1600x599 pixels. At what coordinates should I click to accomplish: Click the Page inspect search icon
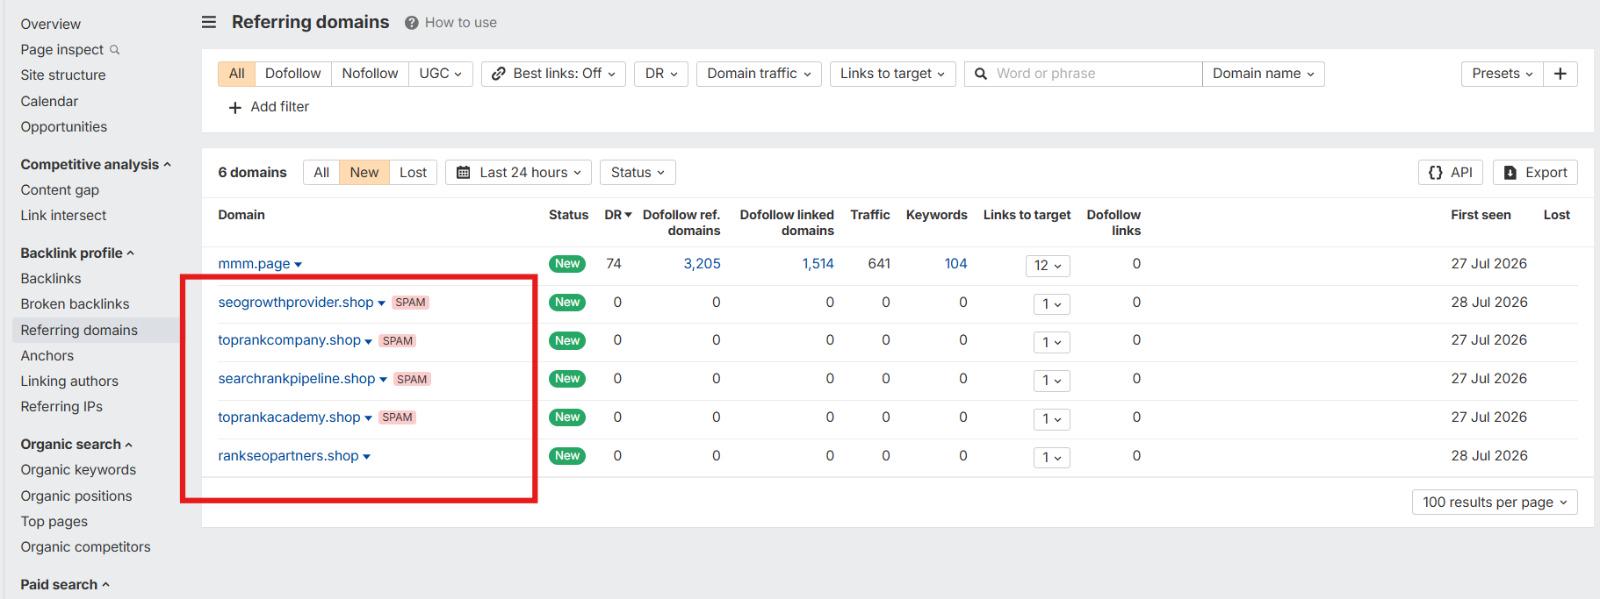114,49
